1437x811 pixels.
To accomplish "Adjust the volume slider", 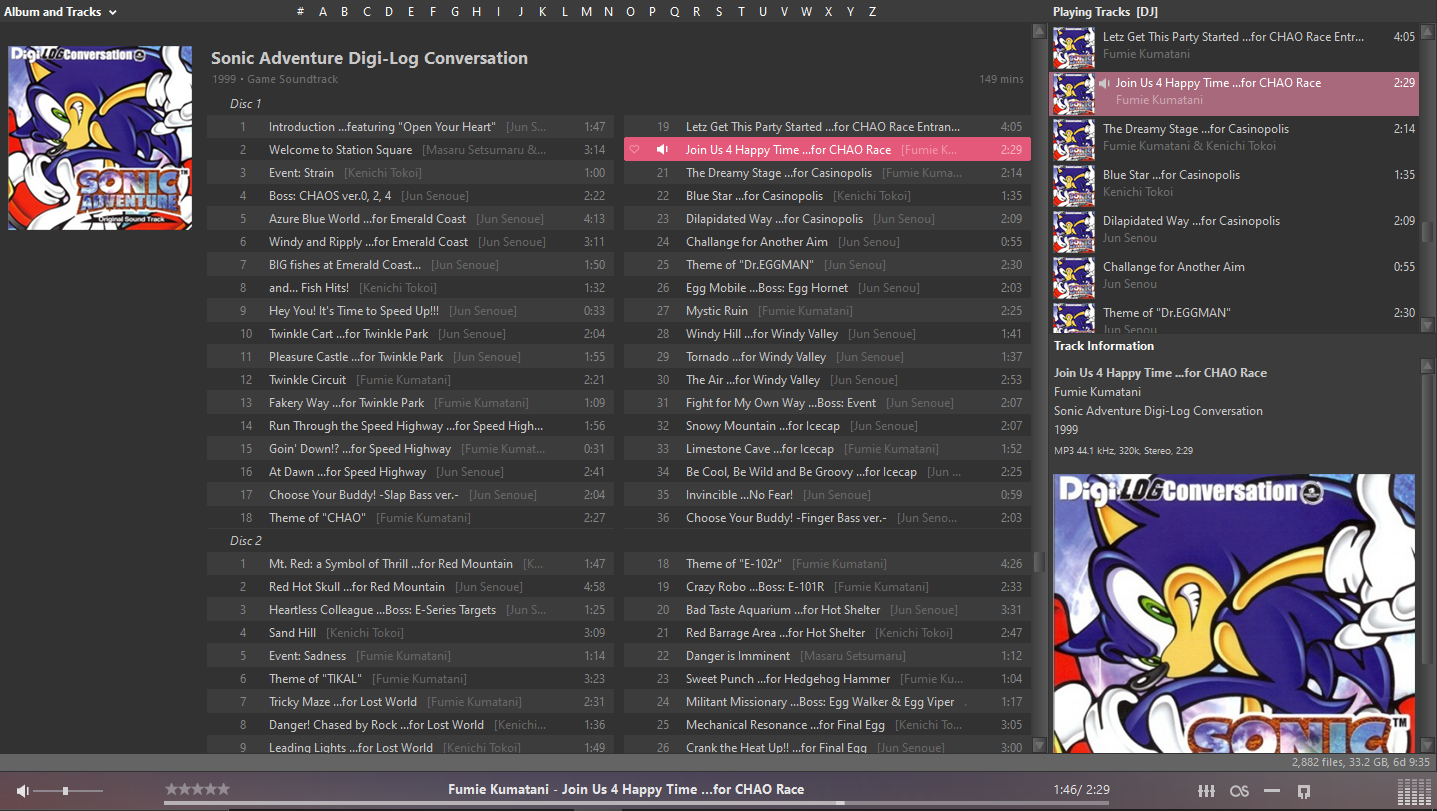I will [x=68, y=791].
